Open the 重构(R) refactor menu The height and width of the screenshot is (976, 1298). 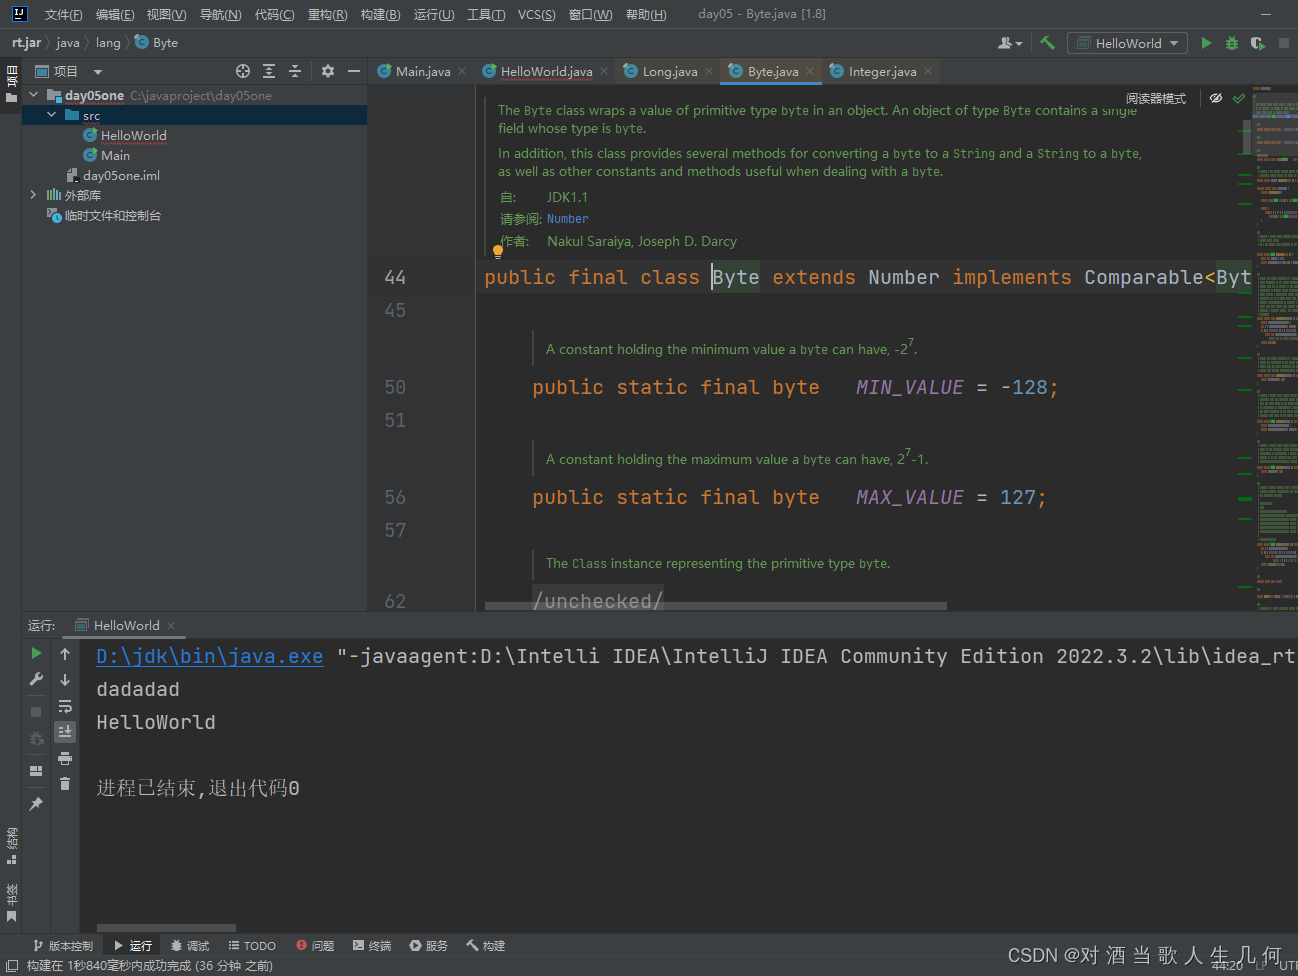point(327,14)
